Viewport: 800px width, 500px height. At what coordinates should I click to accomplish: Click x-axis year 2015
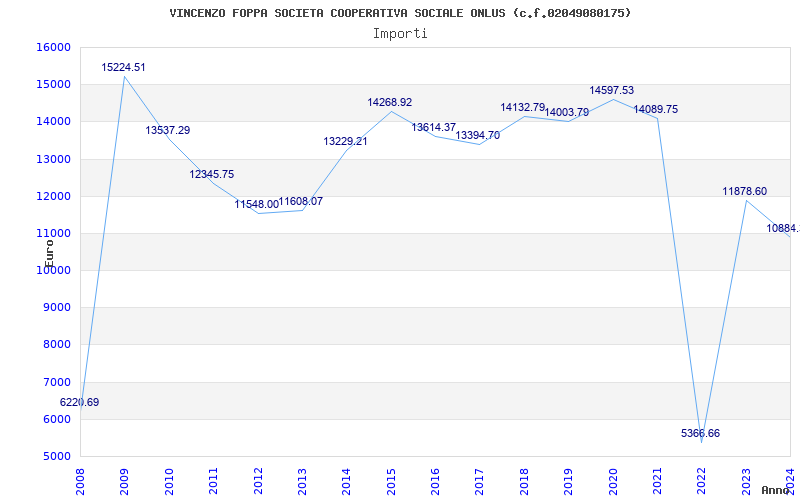391,481
